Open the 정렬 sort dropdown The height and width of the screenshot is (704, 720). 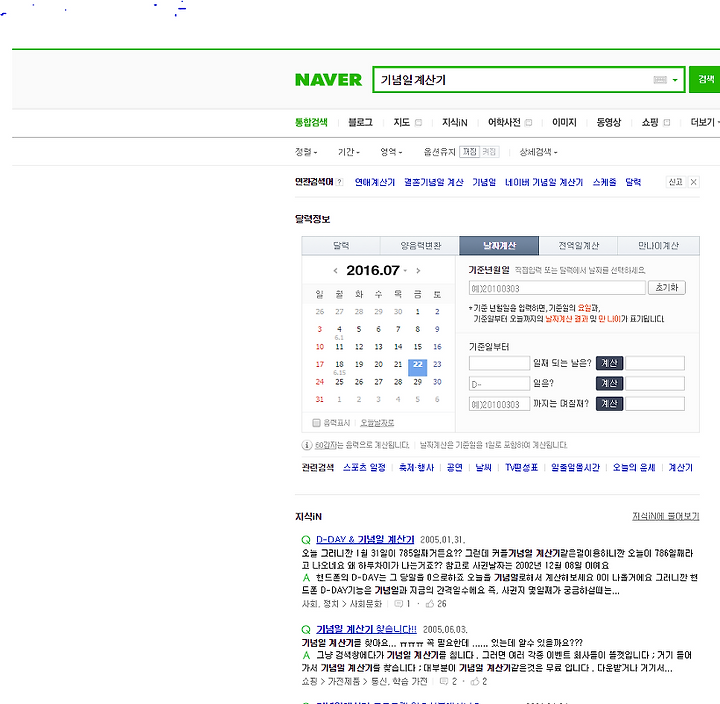306,152
